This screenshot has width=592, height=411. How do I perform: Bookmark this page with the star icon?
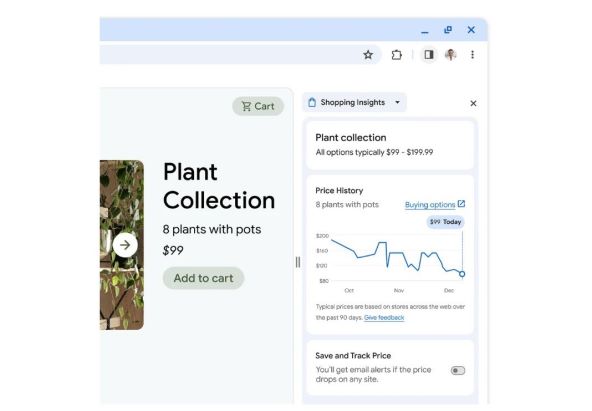pos(368,55)
